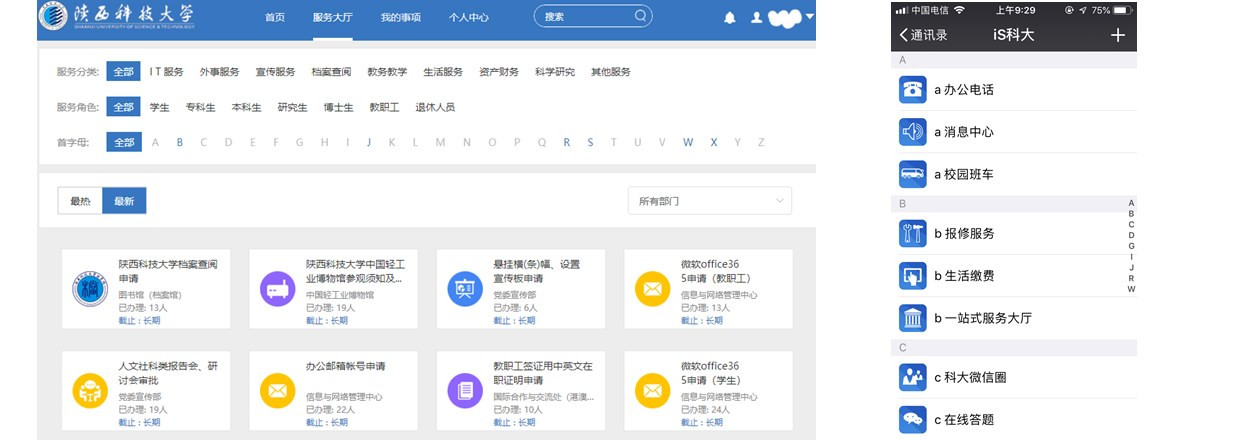Switch to the 我的事项 tab
The width and height of the screenshot is (1244, 440).
pos(400,18)
